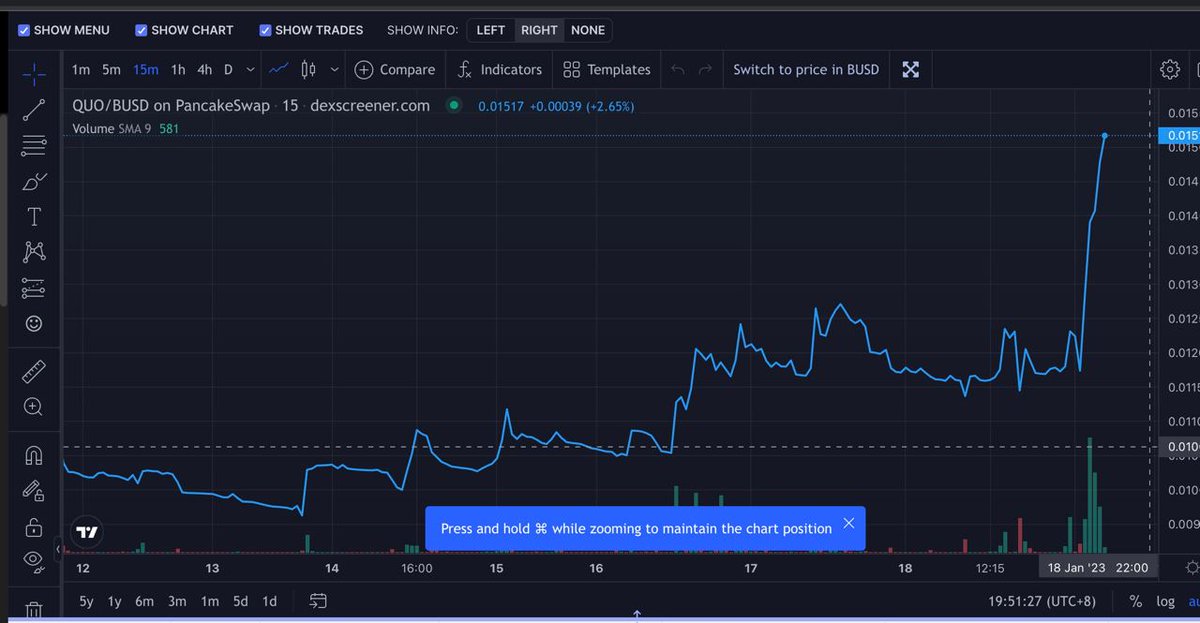Open the go to date calendar
The height and width of the screenshot is (623, 1200).
(x=318, y=601)
